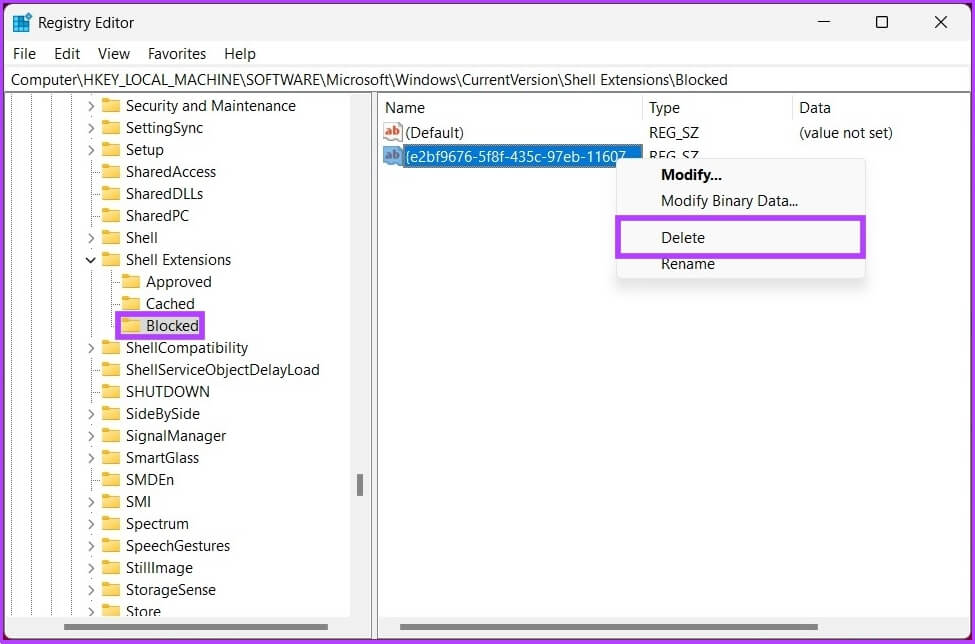Expand the Shell key

(91, 238)
